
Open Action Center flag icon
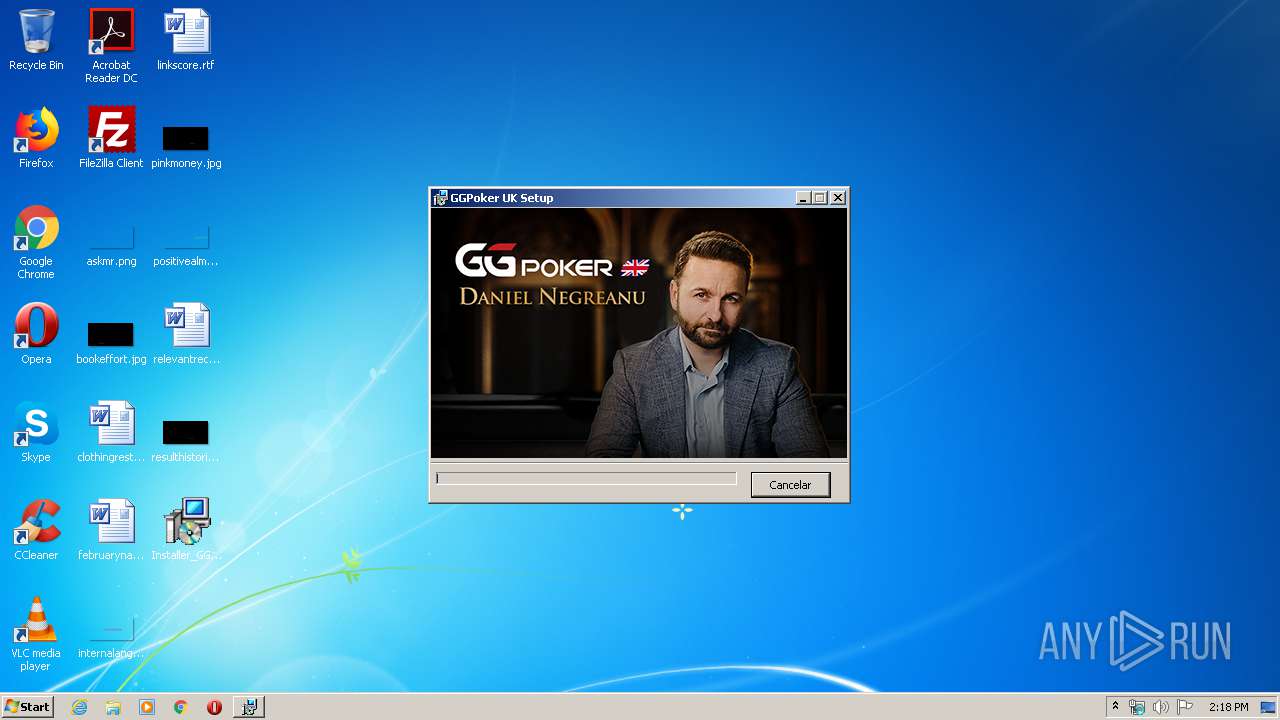tap(1185, 707)
